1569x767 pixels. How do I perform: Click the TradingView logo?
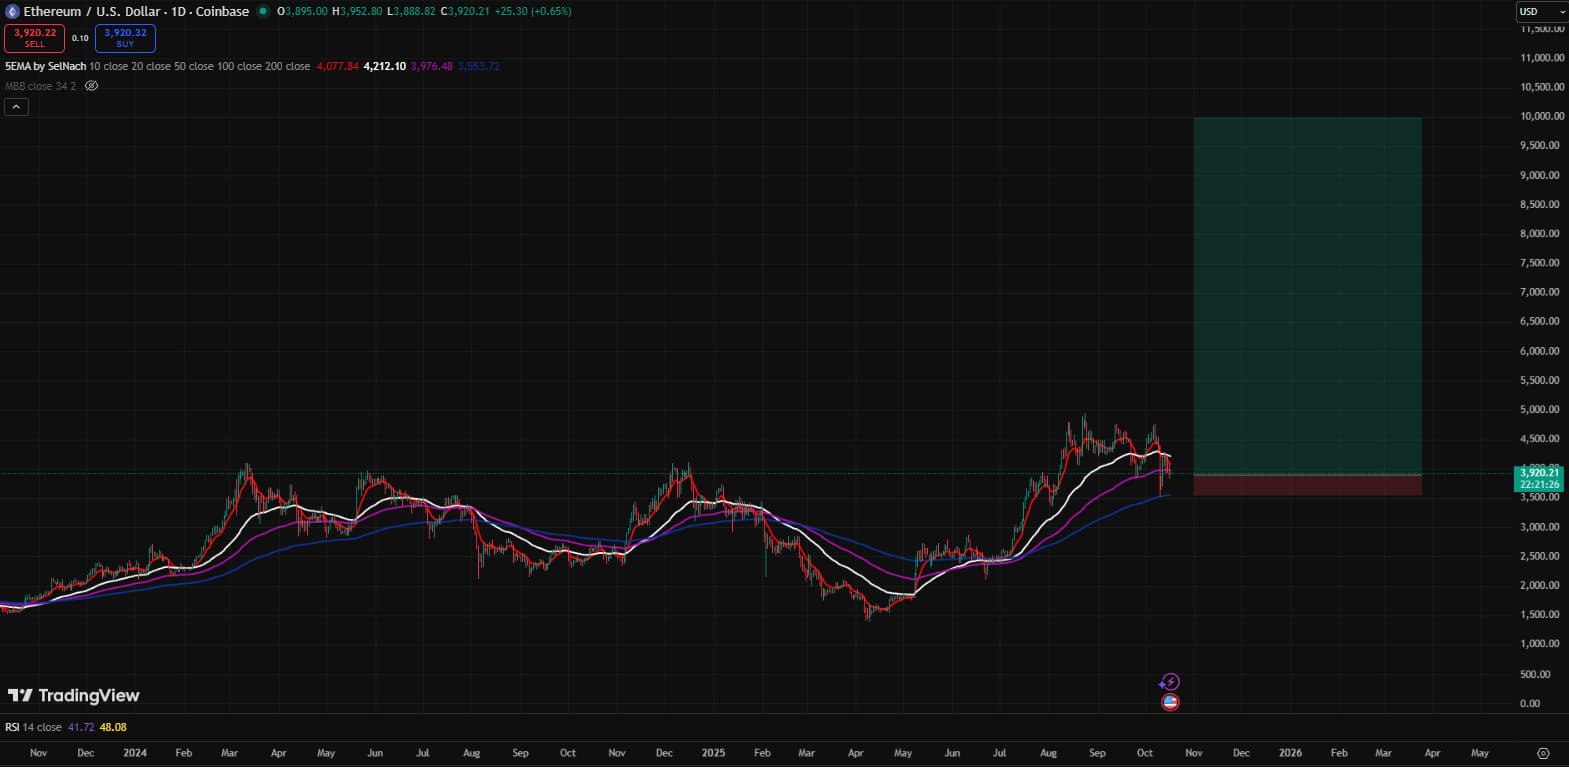click(74, 695)
